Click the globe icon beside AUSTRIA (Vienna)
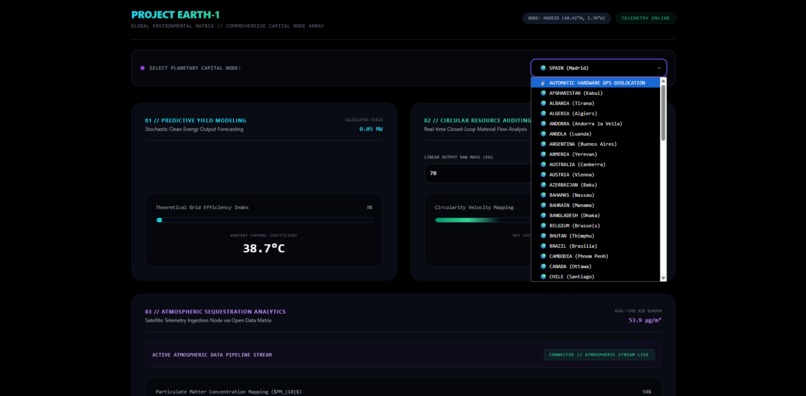This screenshot has width=806, height=396. 543,174
